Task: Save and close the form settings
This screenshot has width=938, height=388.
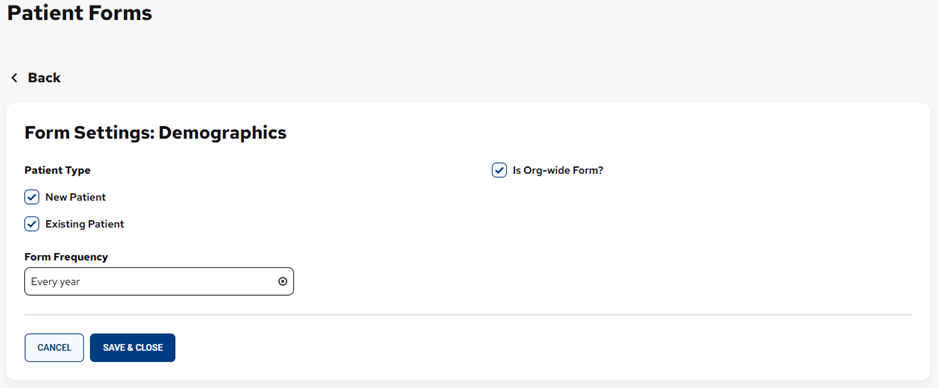Action: coord(133,347)
